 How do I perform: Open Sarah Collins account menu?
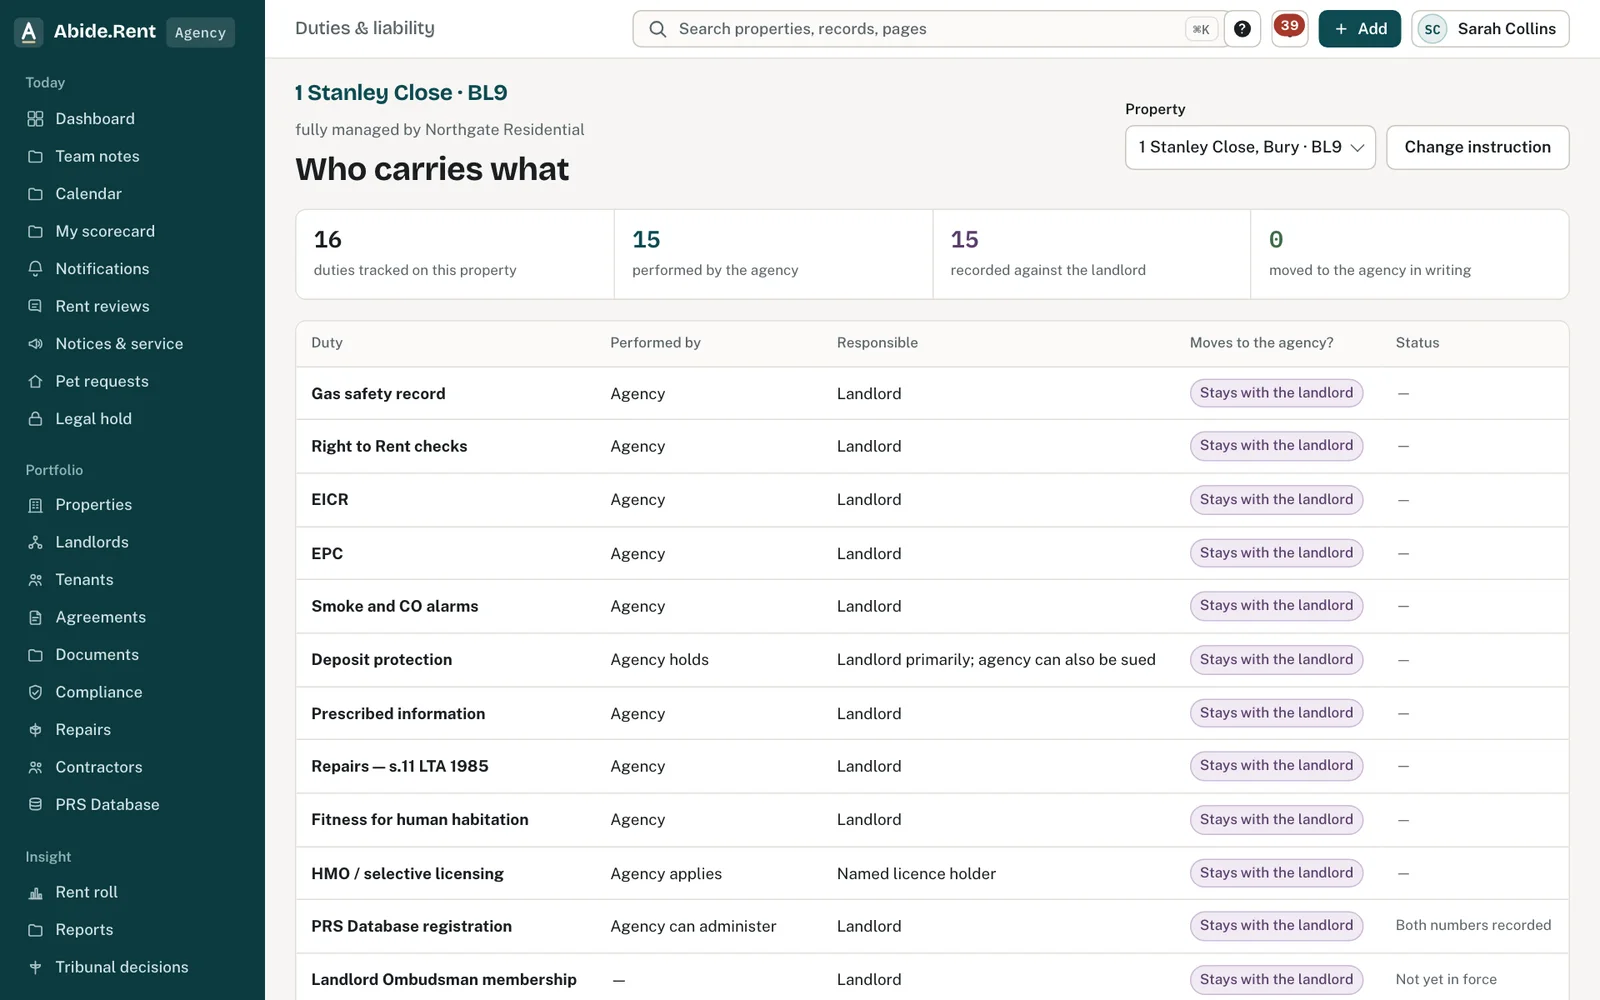point(1490,29)
